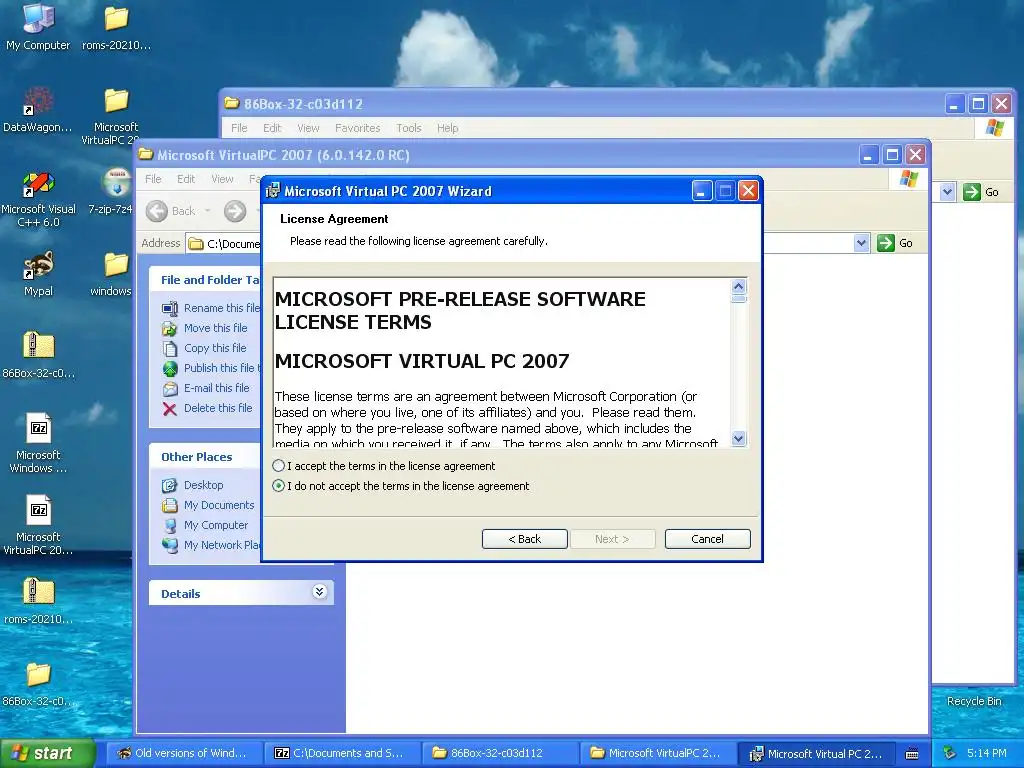Click Copy this file link
The image size is (1024, 768).
[215, 348]
